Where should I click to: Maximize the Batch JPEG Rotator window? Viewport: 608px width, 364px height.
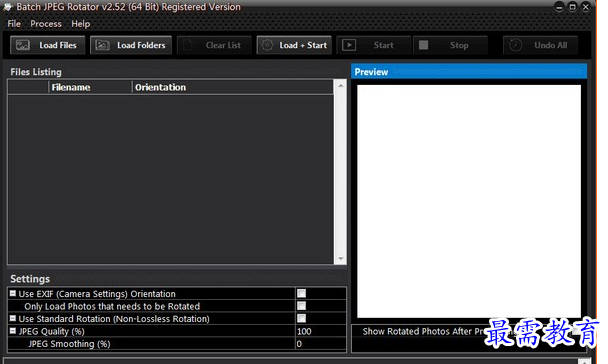pyautogui.click(x=572, y=7)
